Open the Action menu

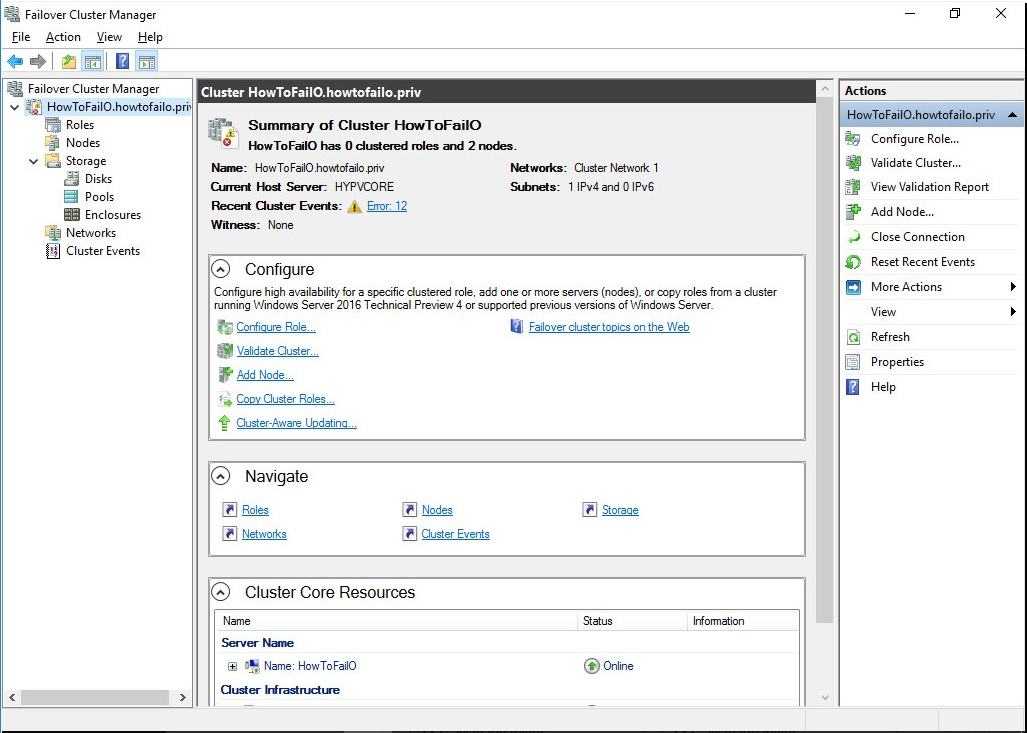click(63, 37)
